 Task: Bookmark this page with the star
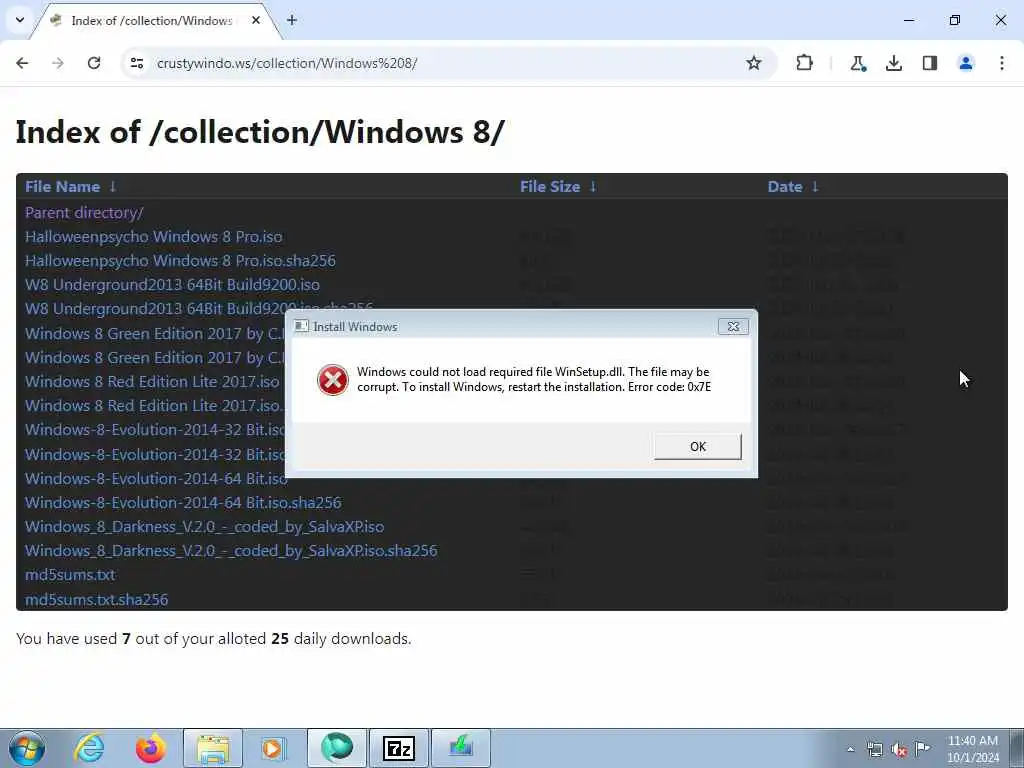(754, 63)
